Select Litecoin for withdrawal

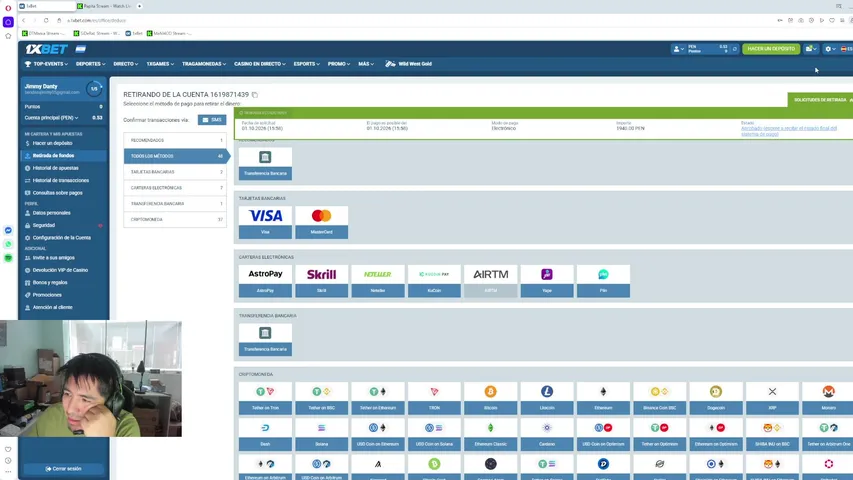click(547, 398)
